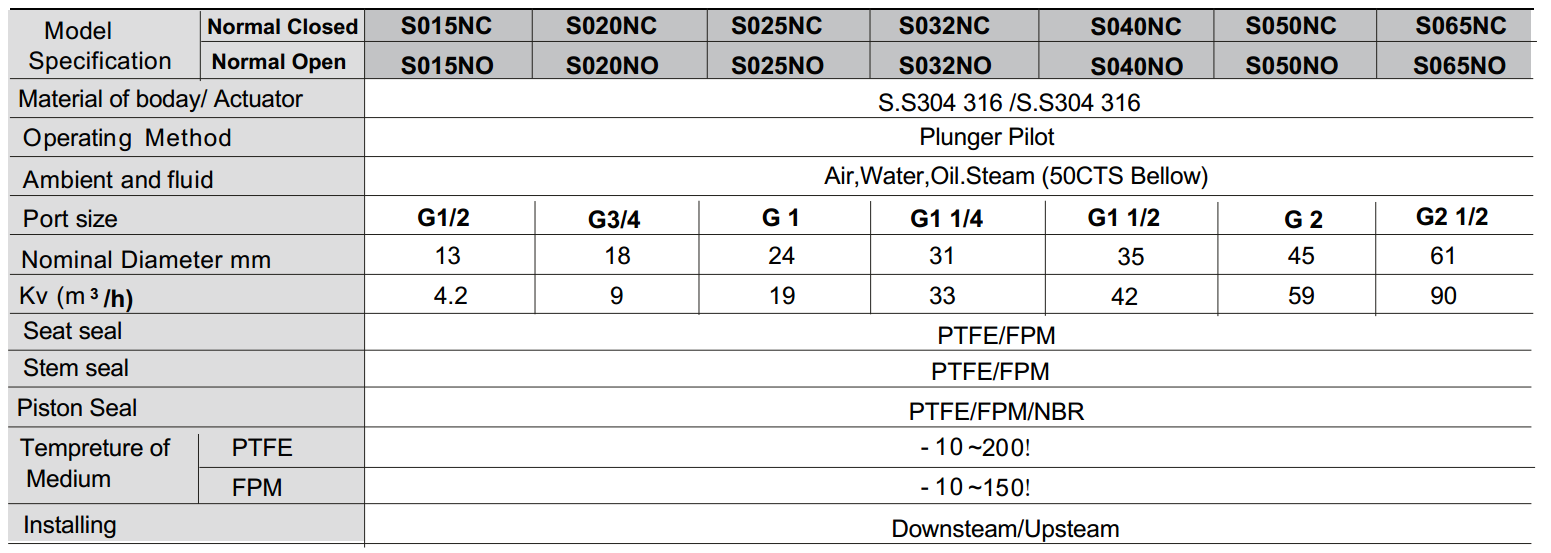Viewport: 1551px width, 553px height.
Task: Click the Normal Closed row label
Action: [x=282, y=27]
